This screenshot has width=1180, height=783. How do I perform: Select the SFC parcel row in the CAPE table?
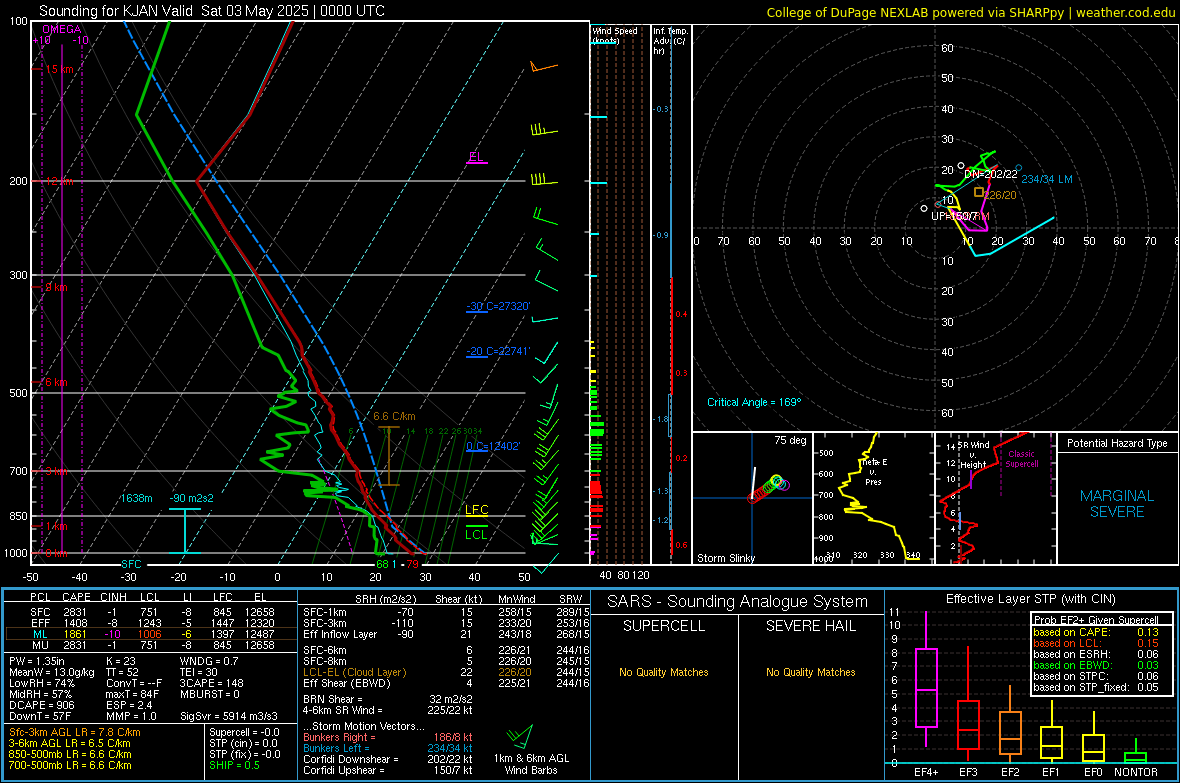pyautogui.click(x=151, y=612)
